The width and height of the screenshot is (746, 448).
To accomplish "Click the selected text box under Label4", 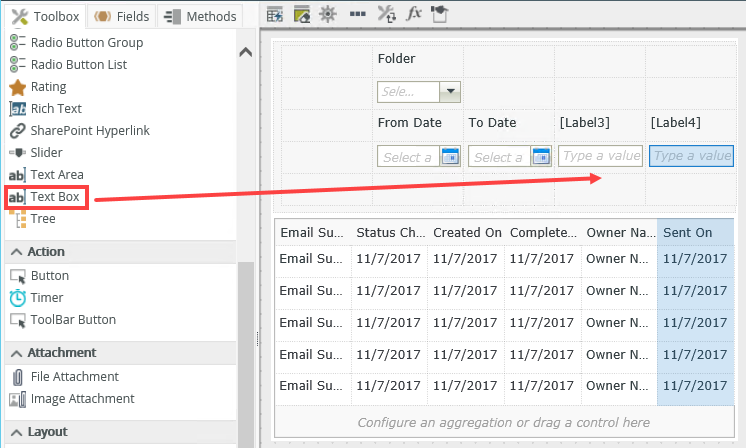I will [x=691, y=156].
